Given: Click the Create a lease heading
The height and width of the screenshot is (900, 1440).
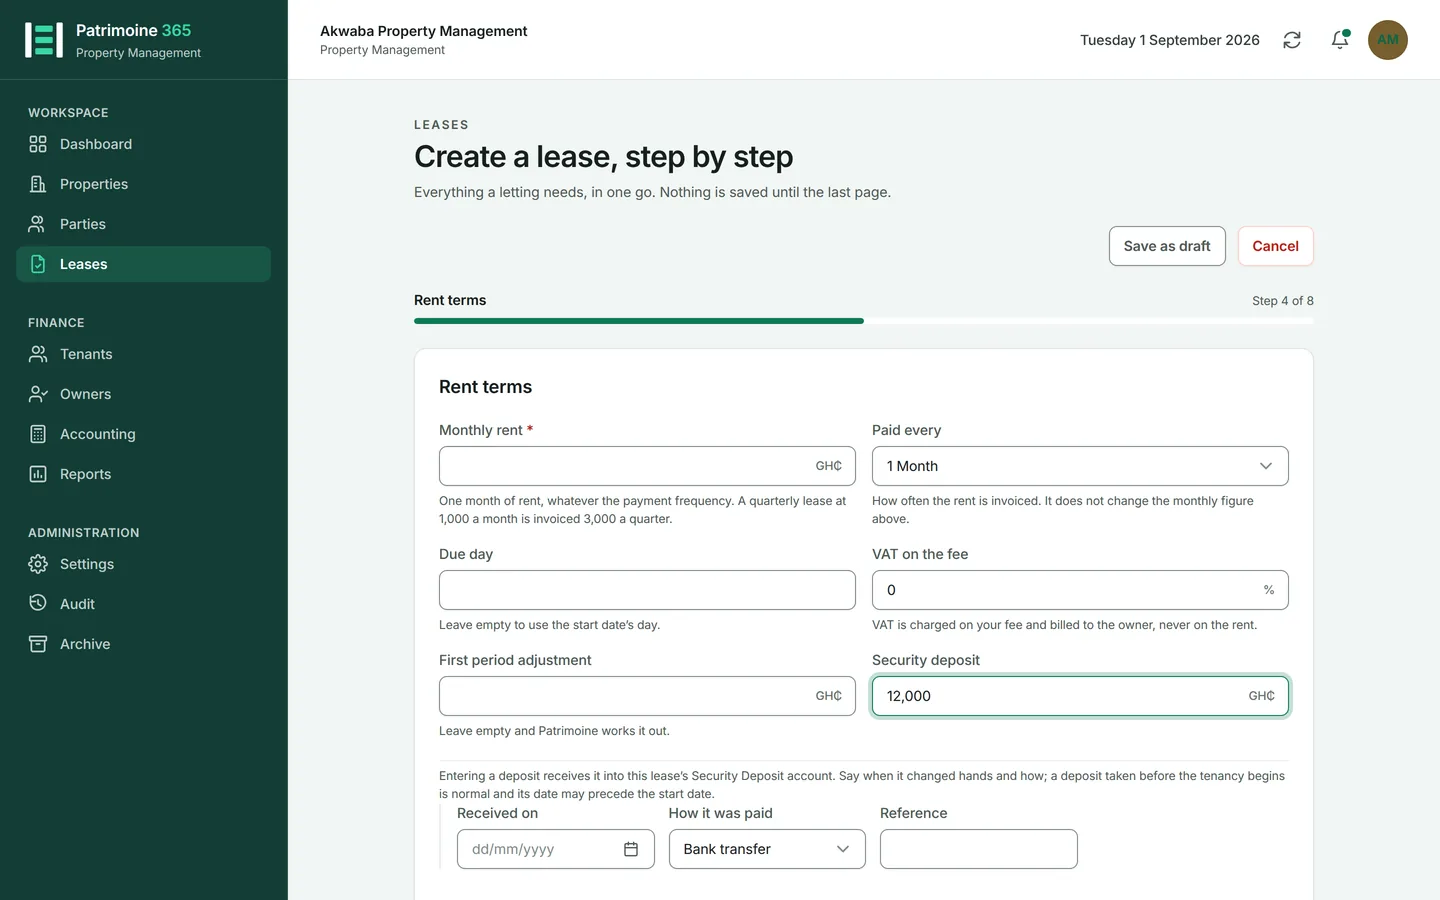Looking at the screenshot, I should tap(603, 157).
